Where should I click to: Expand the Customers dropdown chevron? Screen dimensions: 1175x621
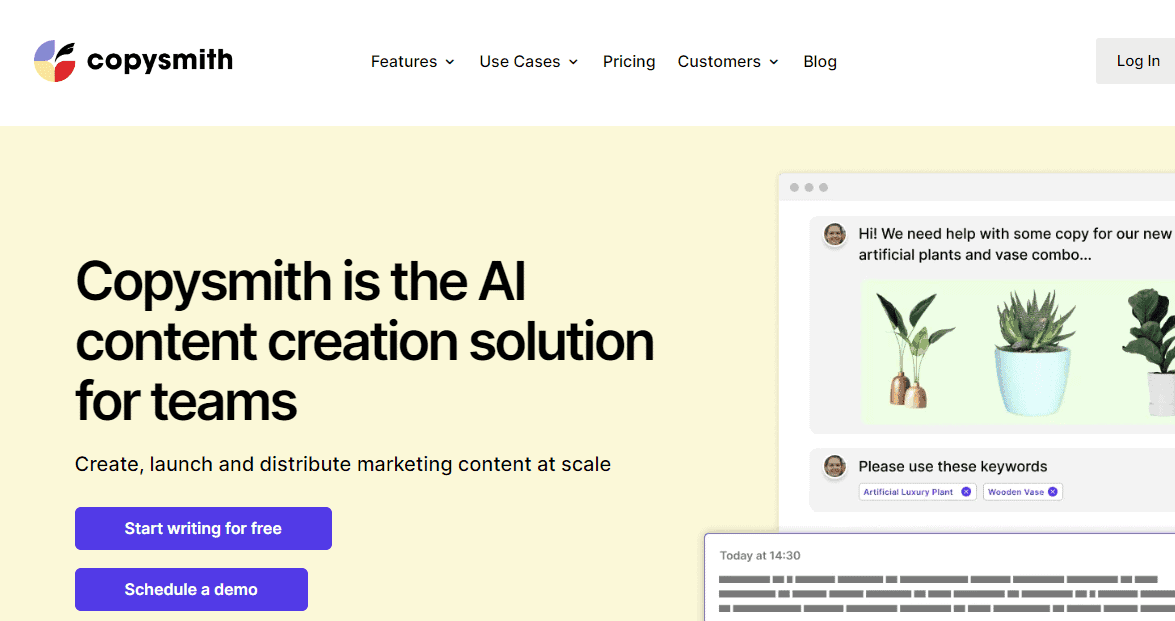click(x=774, y=62)
